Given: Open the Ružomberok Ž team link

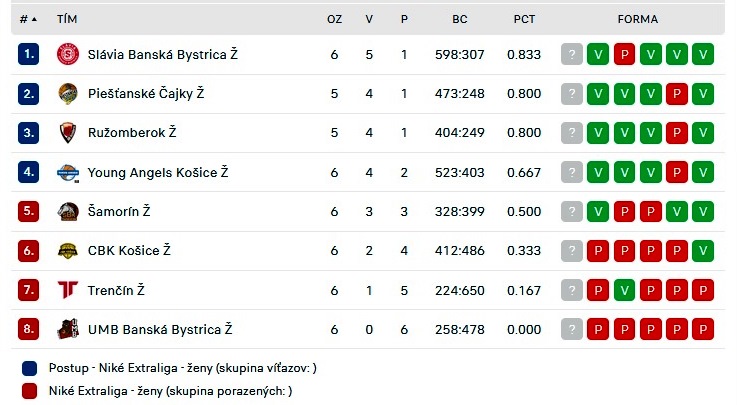Looking at the screenshot, I should pos(132,133).
